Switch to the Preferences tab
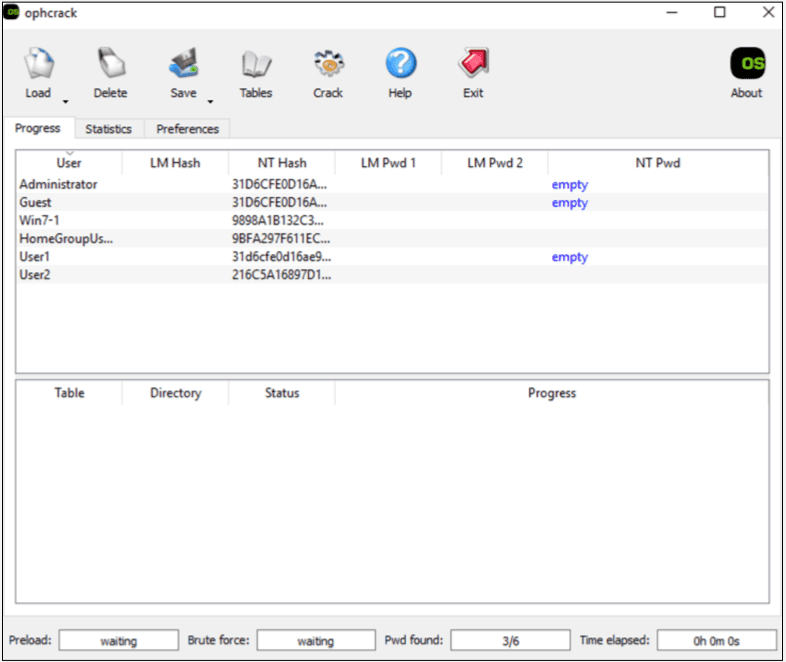The height and width of the screenshot is (662, 786). [x=187, y=129]
